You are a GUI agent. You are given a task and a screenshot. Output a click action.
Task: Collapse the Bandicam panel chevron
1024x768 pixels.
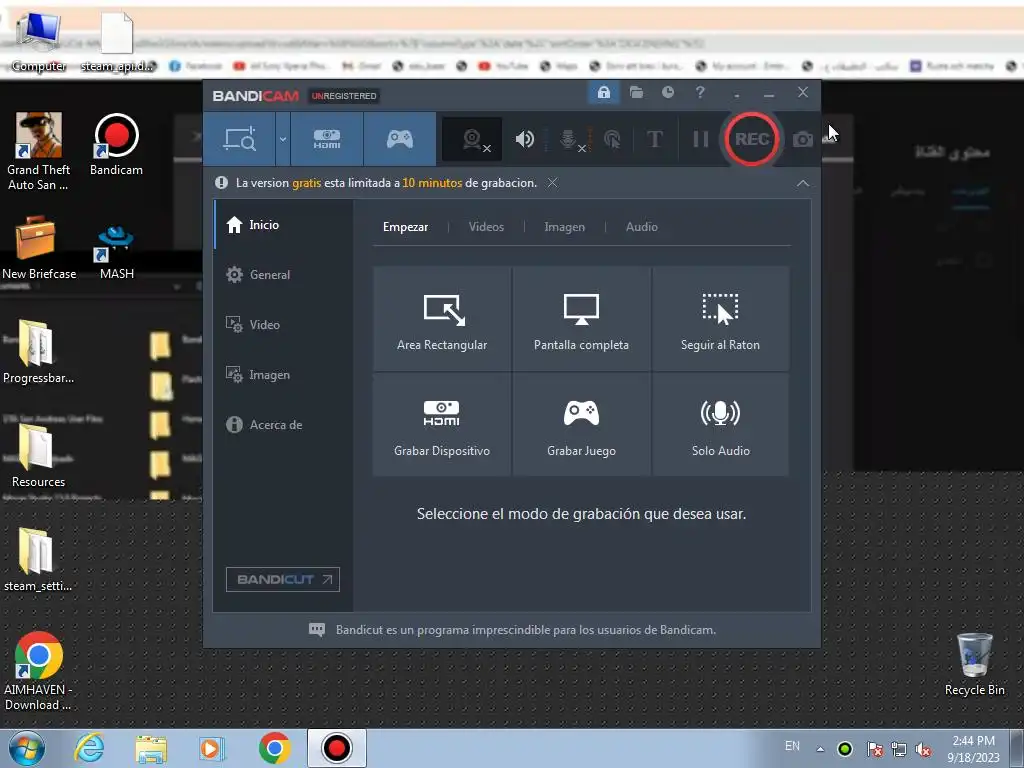coord(803,184)
